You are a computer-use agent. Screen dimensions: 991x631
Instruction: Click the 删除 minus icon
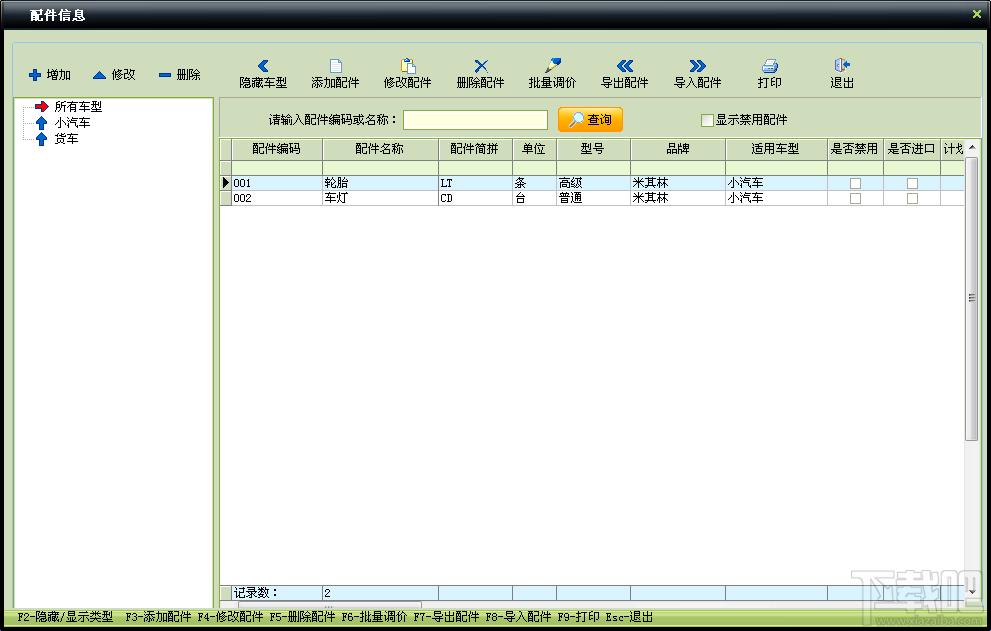[x=165, y=75]
